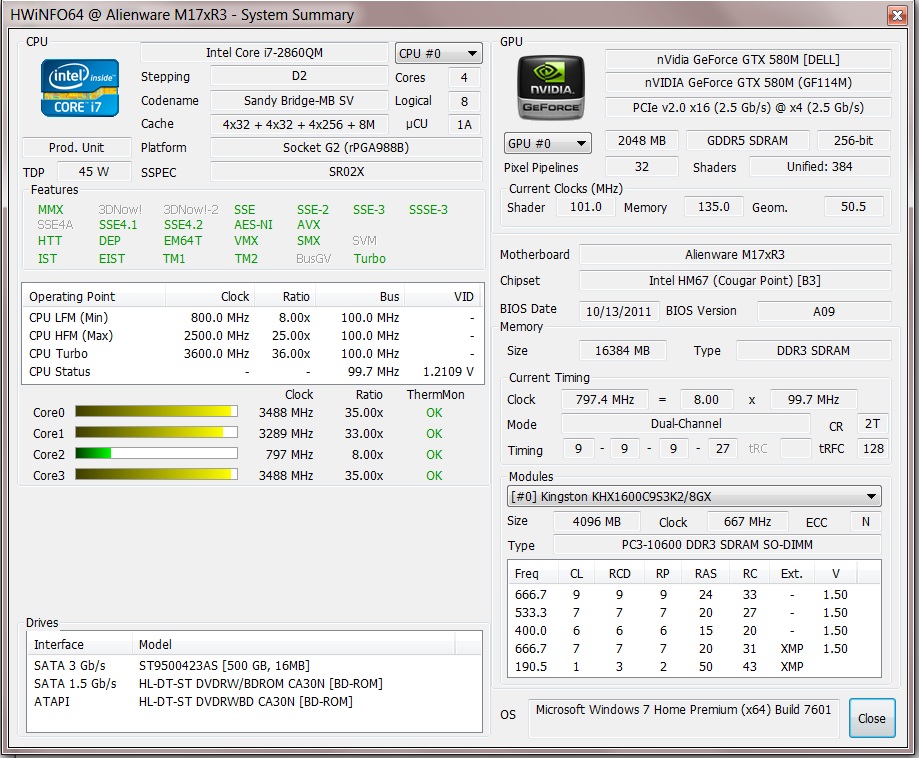This screenshot has width=919, height=758.
Task: Click the PC3-10600 DDR3 SDRAM SO-DIMM field
Action: 717,545
